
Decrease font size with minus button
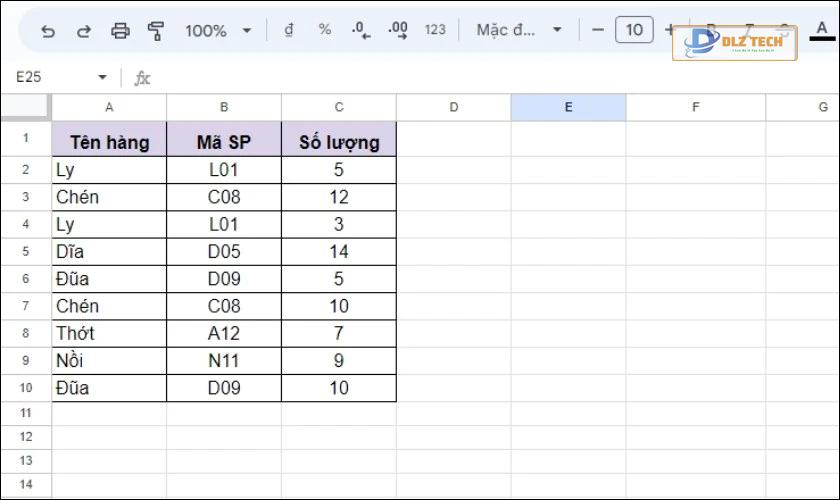tap(598, 30)
